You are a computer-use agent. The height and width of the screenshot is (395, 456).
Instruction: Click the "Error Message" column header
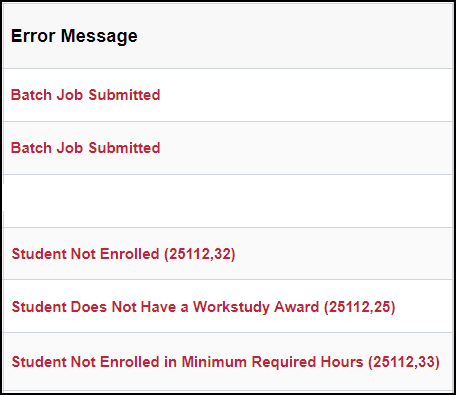74,36
